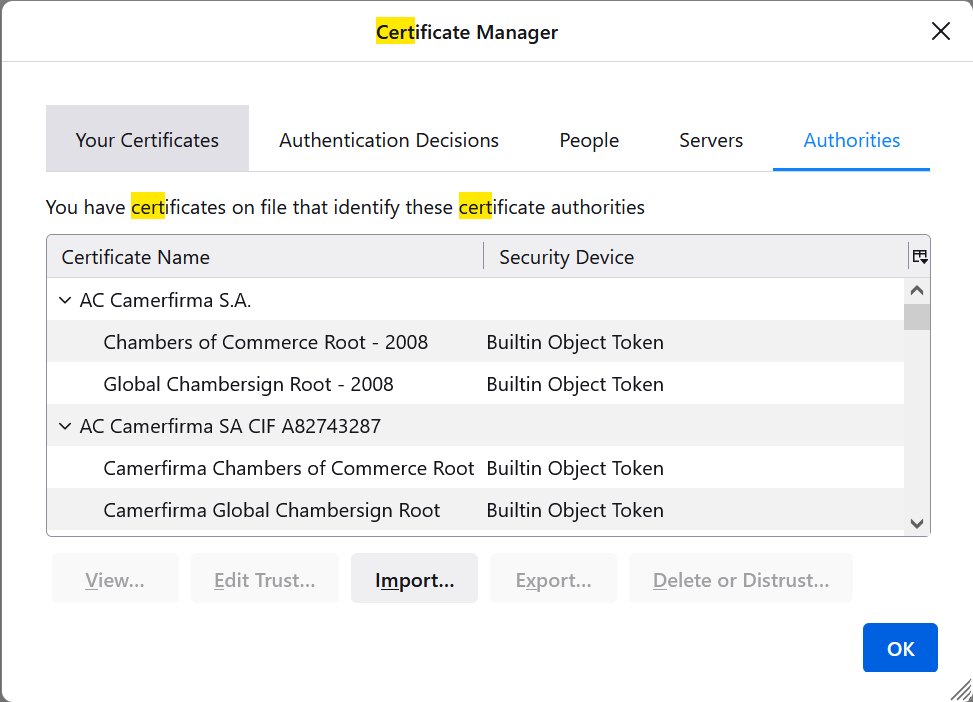Image resolution: width=973 pixels, height=702 pixels.
Task: Collapse the AC Camerfirma S.A. group
Action: (x=65, y=300)
